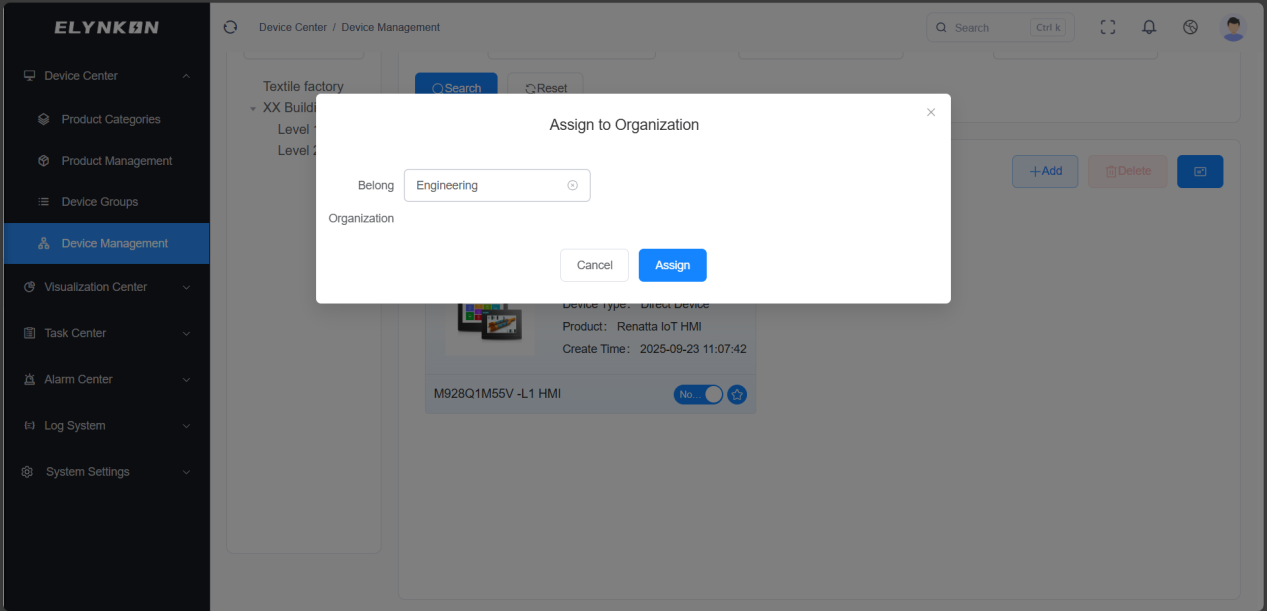Click Device Center breadcrumb link
The image size is (1267, 611).
(293, 27)
